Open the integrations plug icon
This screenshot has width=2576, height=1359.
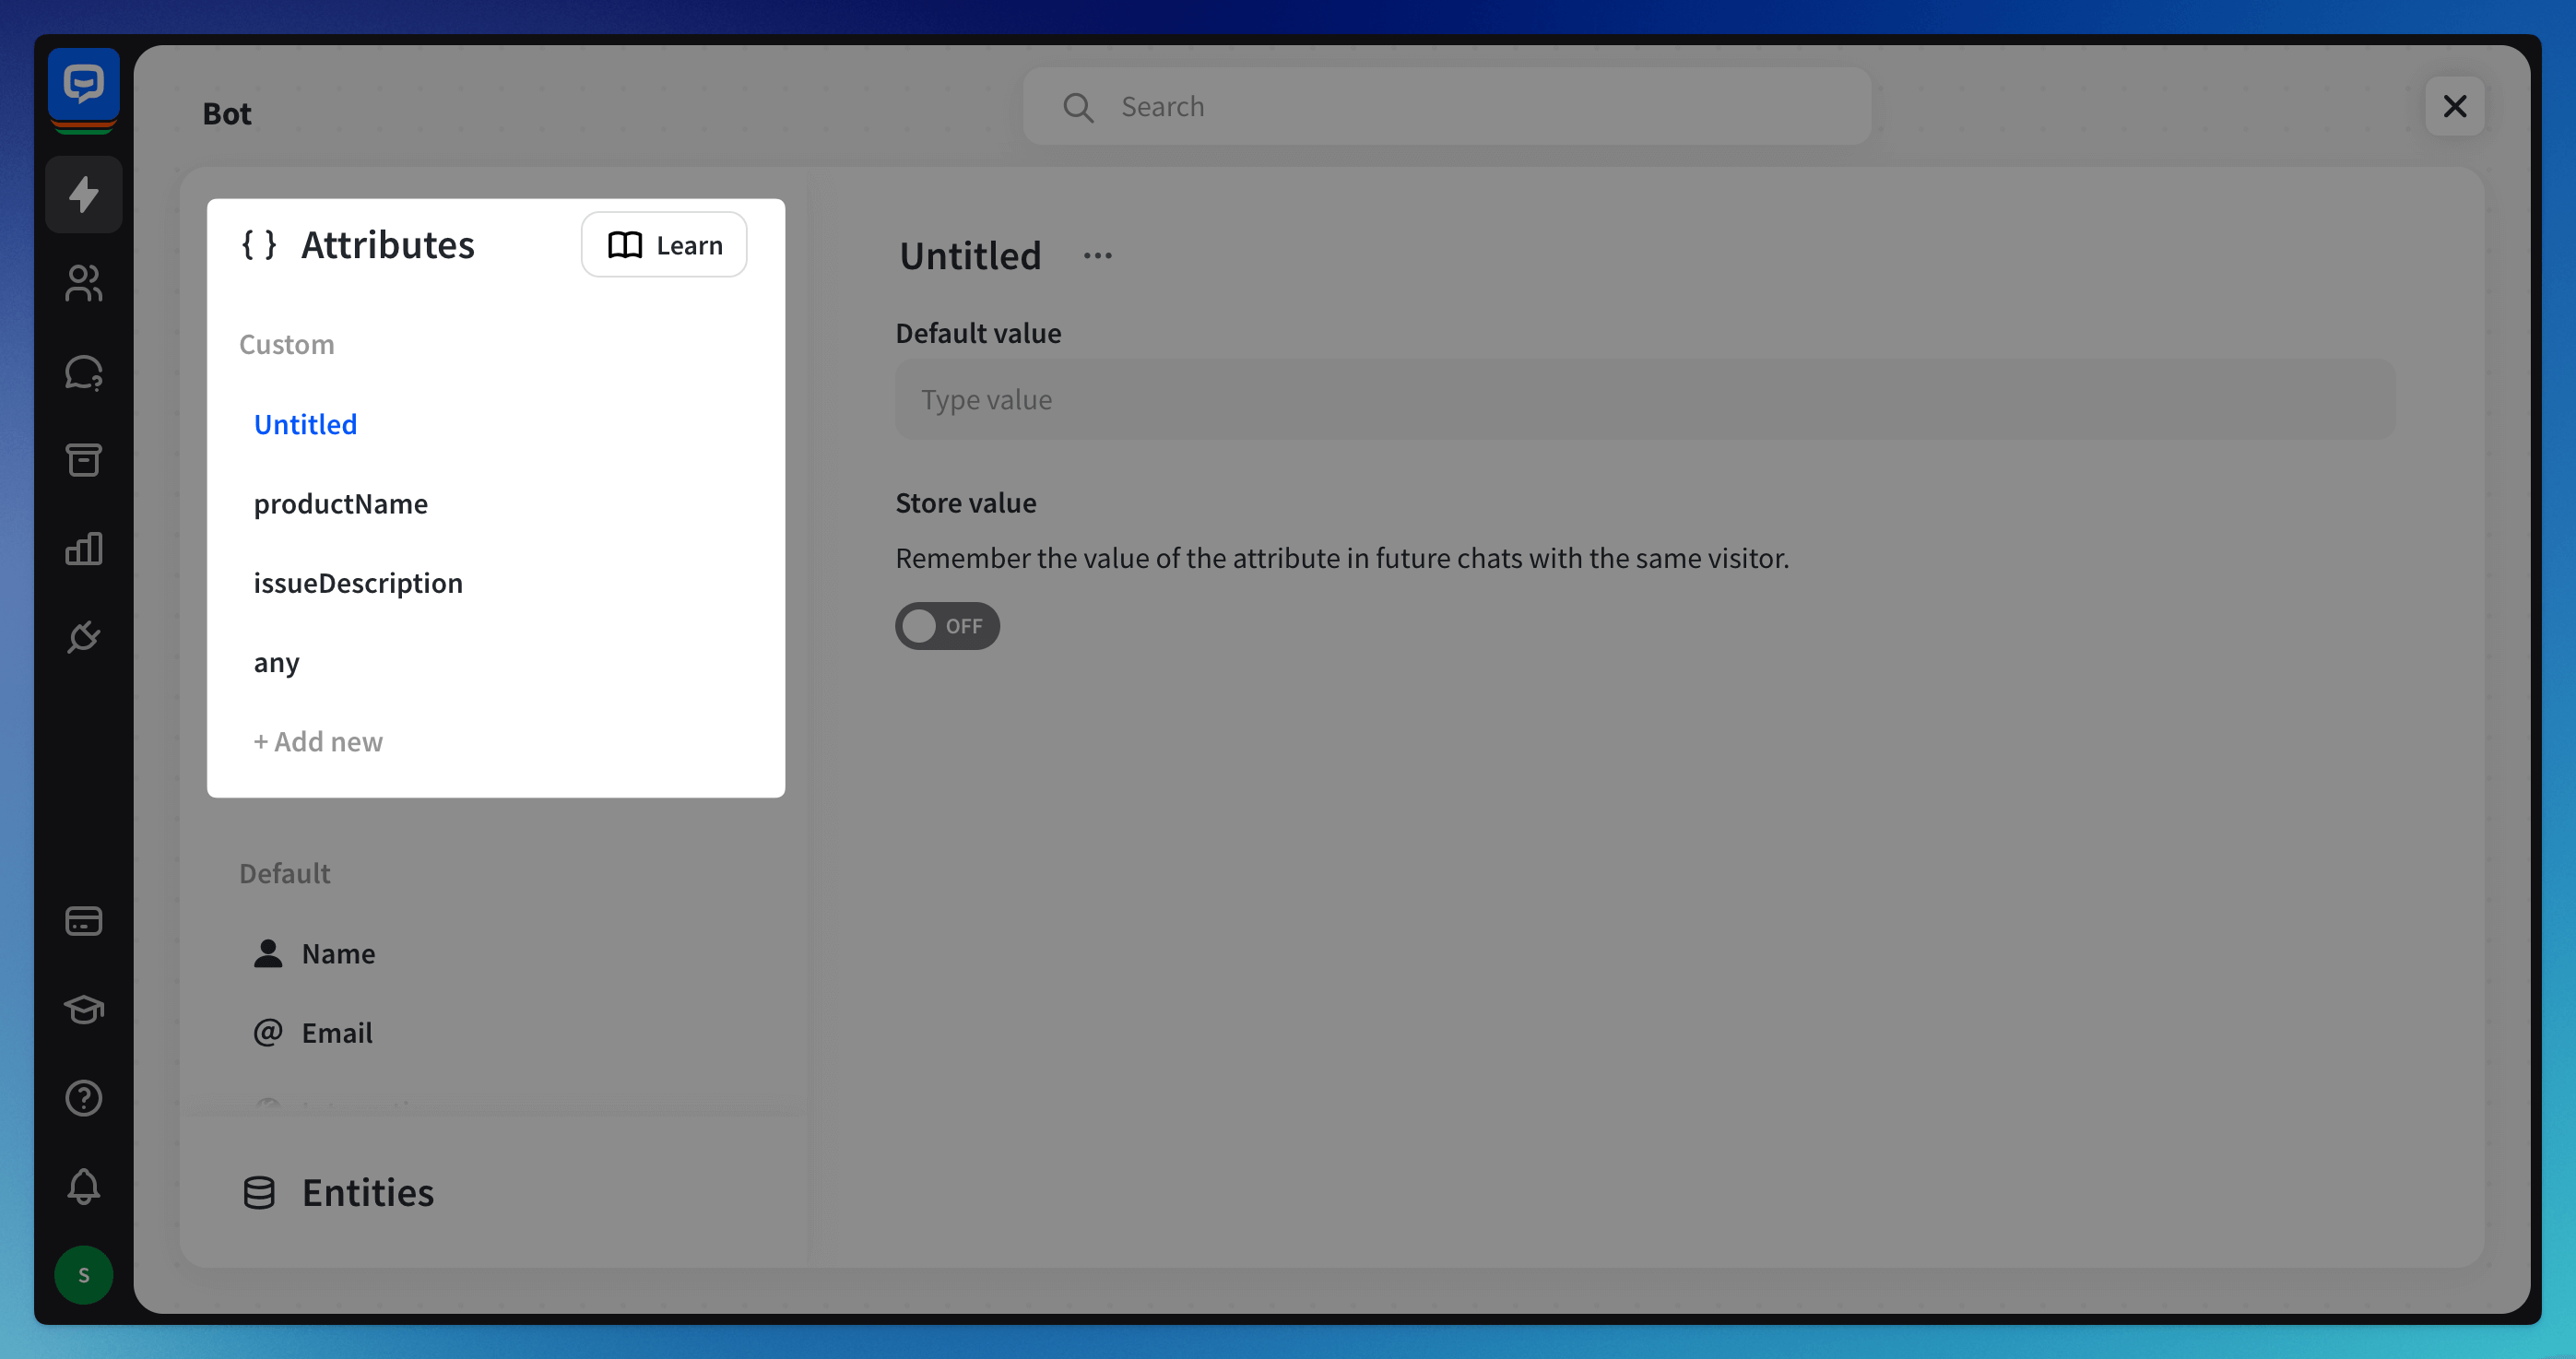[83, 636]
